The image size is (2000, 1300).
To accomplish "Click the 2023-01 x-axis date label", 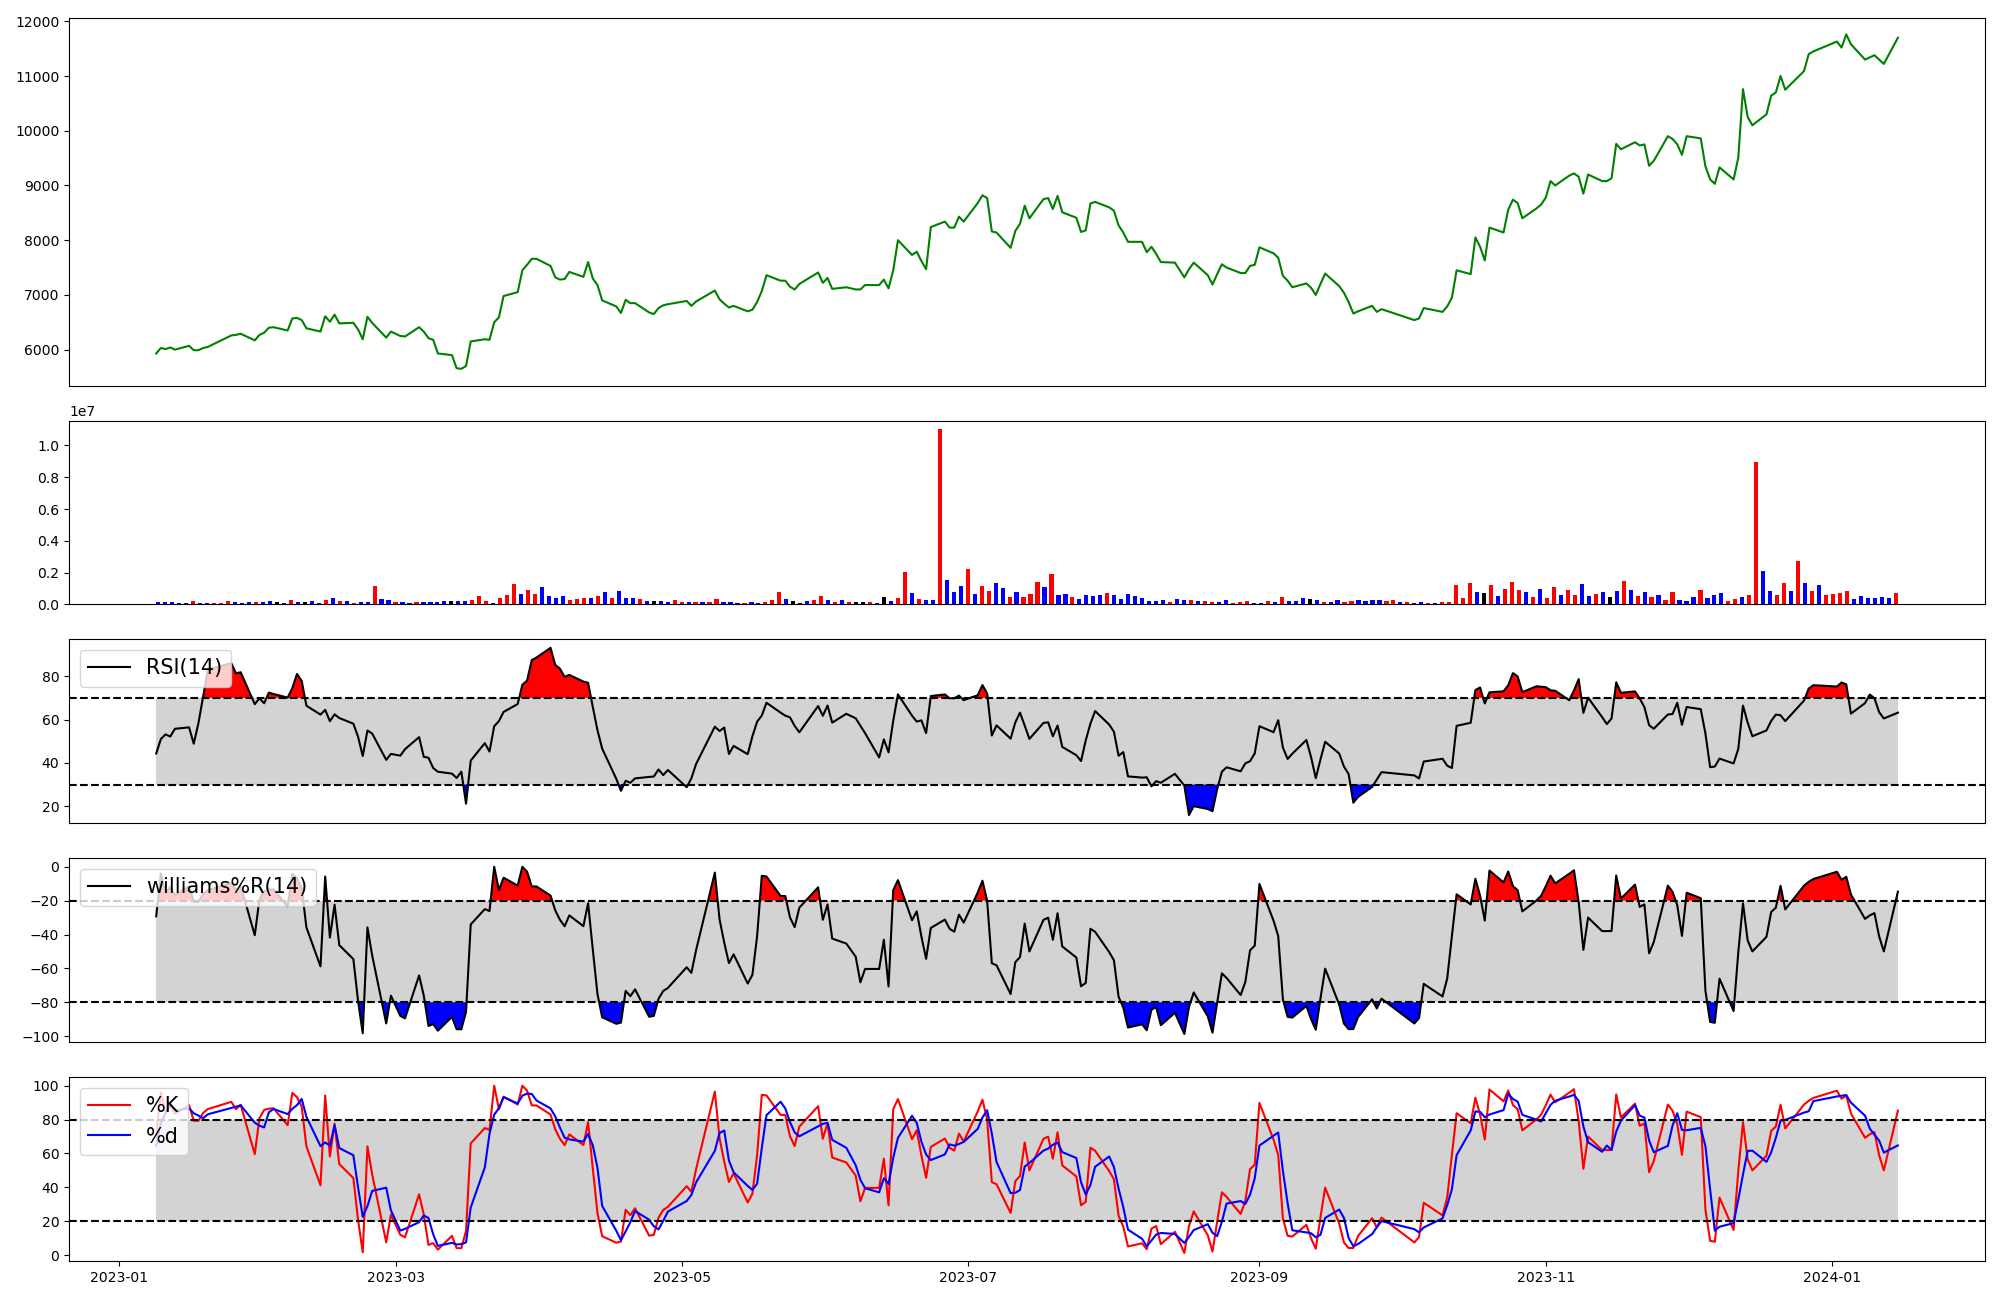I will pyautogui.click(x=119, y=1277).
